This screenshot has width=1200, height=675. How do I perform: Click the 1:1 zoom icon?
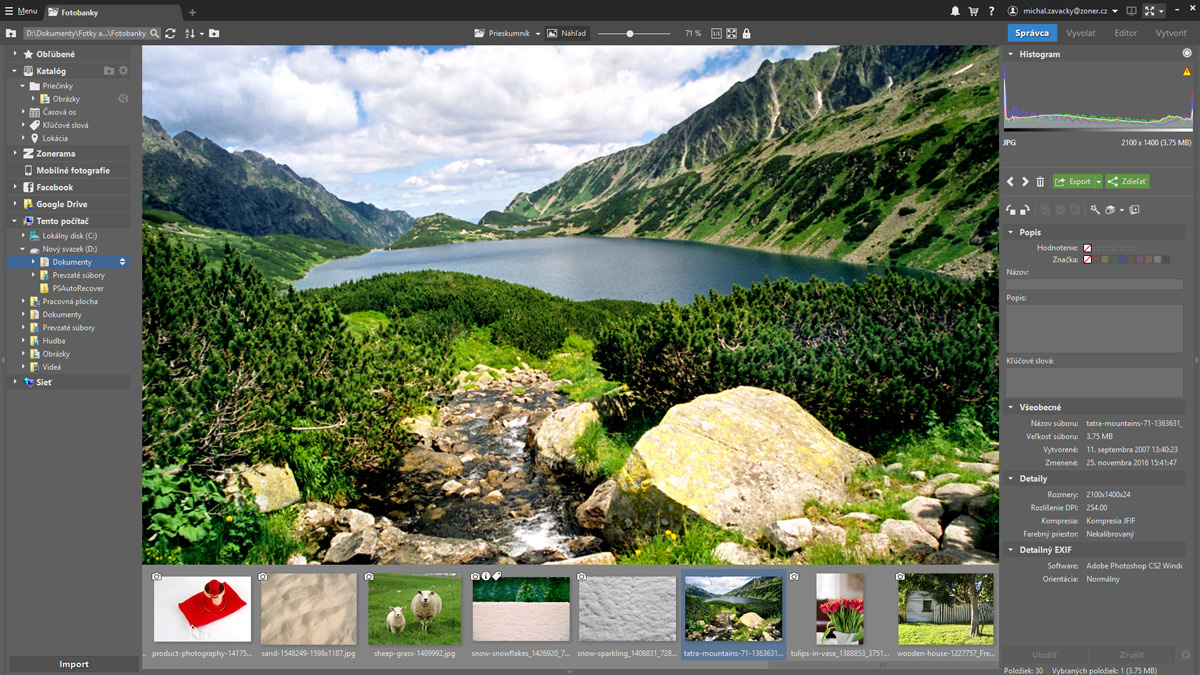click(716, 33)
